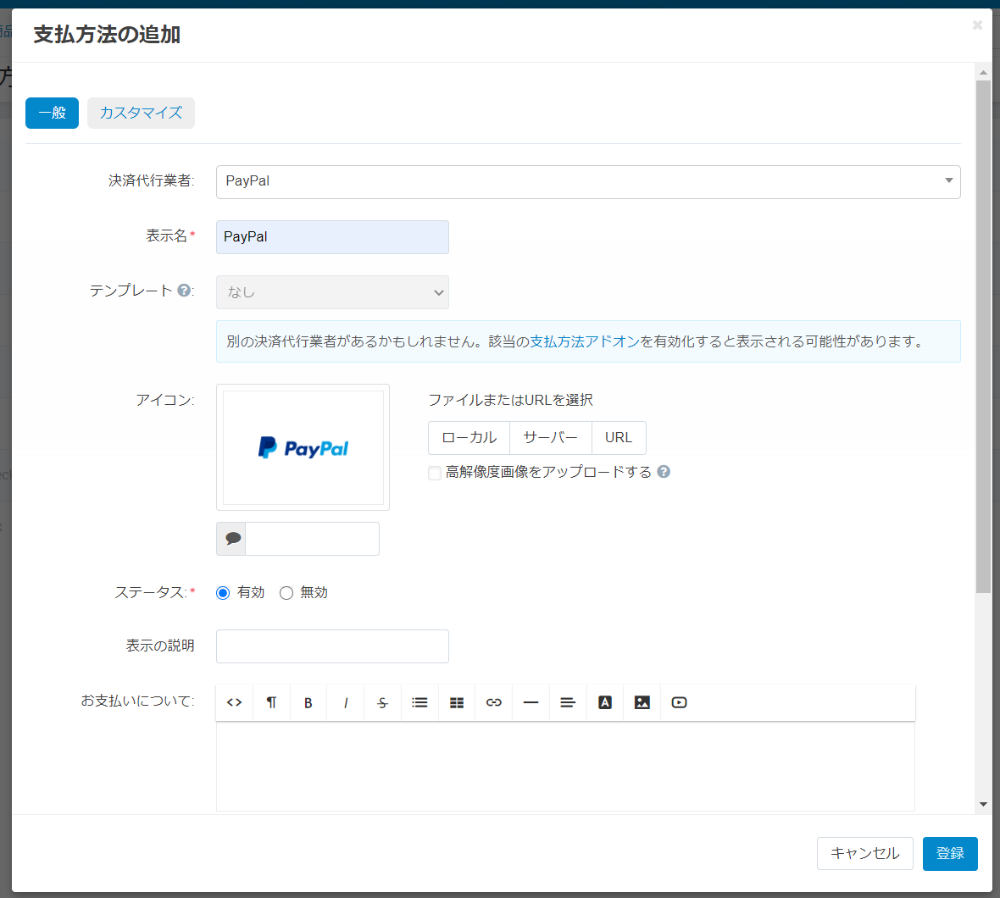The height and width of the screenshot is (898, 1000).
Task: Click the 表示名 input field
Action: (x=332, y=237)
